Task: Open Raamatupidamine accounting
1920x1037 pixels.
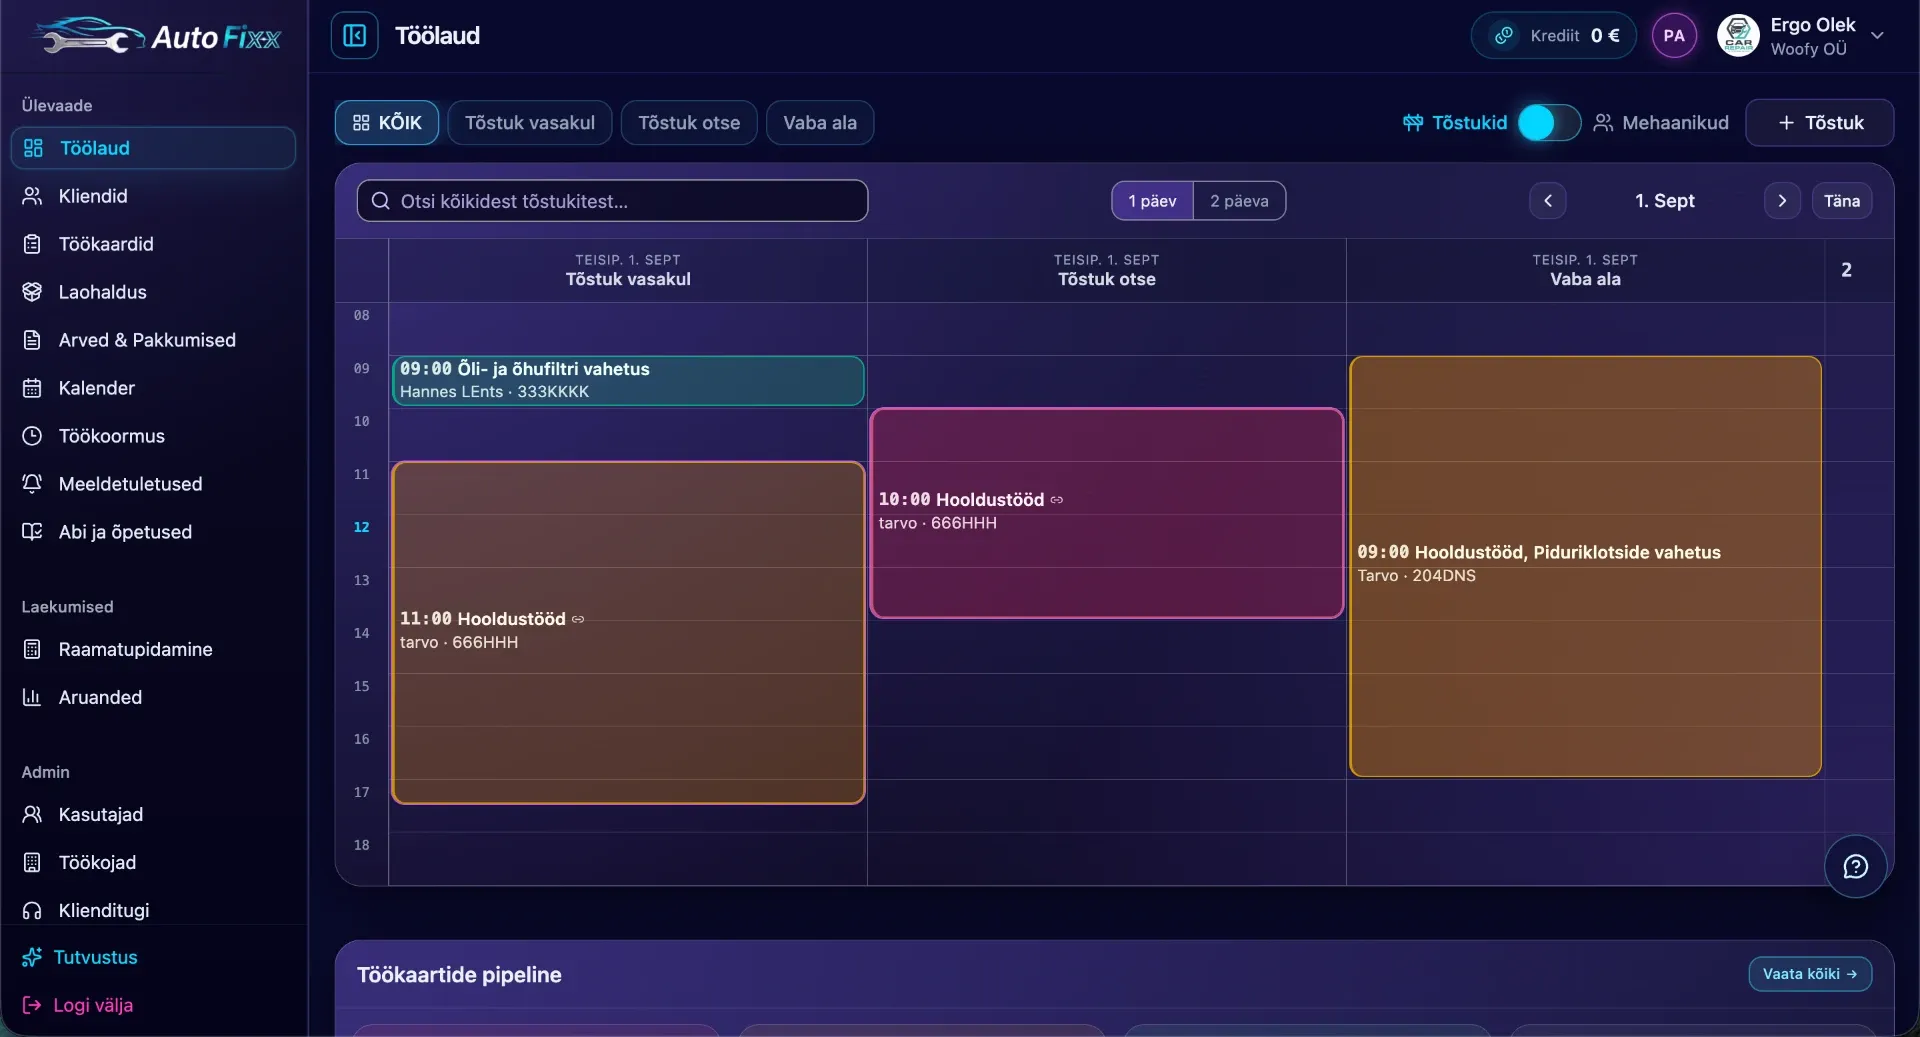Action: coord(153,649)
